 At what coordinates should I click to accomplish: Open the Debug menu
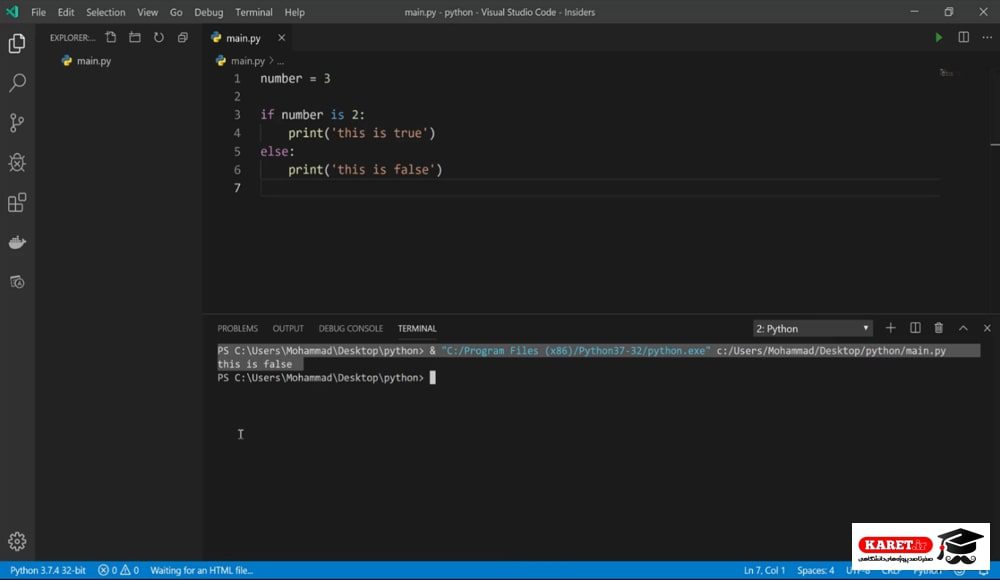[209, 12]
